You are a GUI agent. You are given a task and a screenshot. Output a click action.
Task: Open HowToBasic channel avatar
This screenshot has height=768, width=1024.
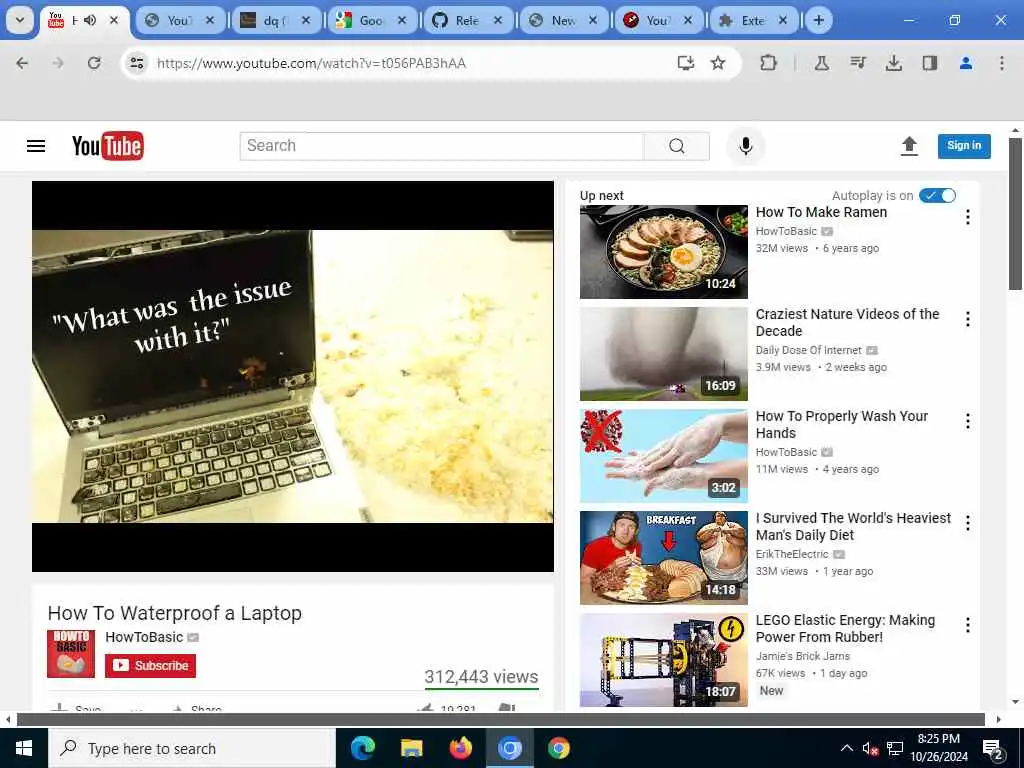coord(71,654)
